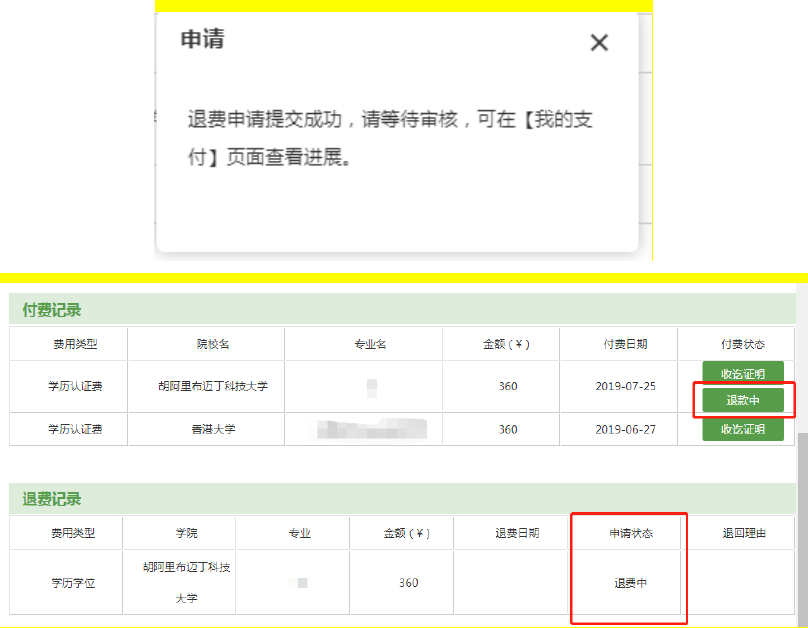Open 收讫证明 for the 香港大学 payment
Screen dimensions: 808x628
click(742, 429)
